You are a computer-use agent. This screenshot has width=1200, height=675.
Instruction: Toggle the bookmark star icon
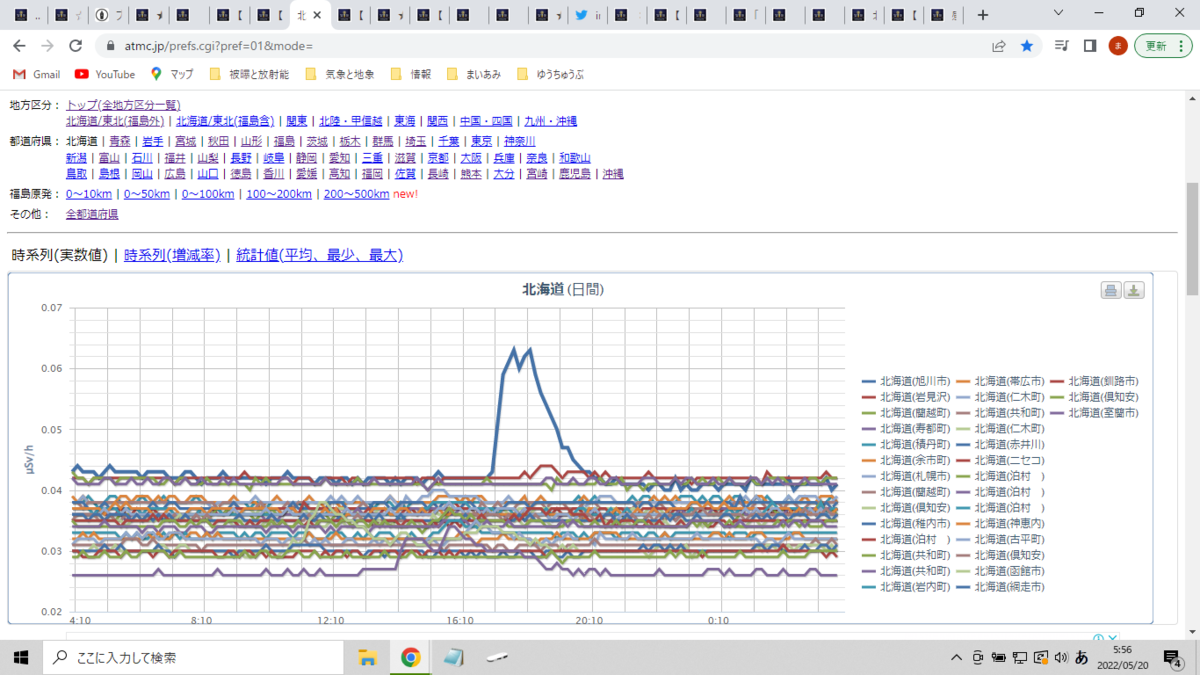pyautogui.click(x=1027, y=46)
